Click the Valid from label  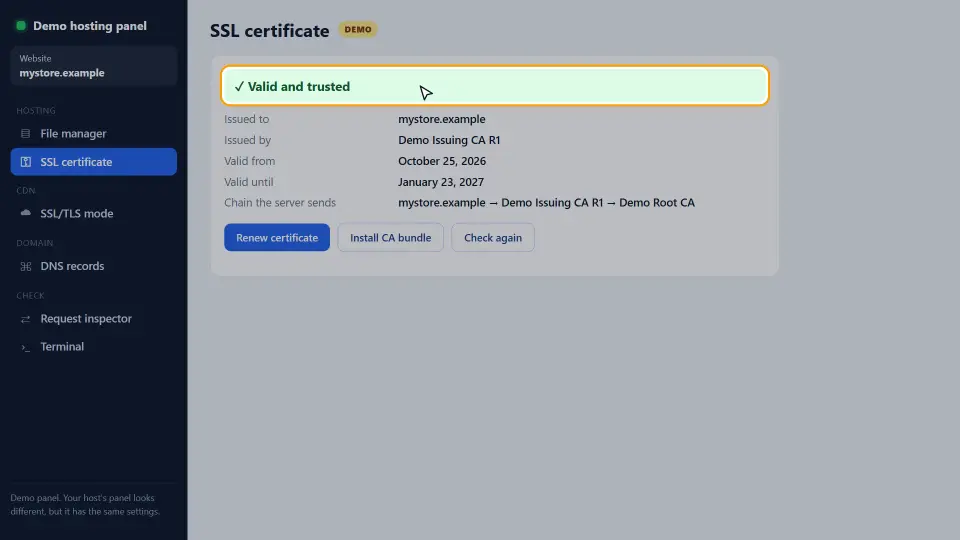[249, 161]
